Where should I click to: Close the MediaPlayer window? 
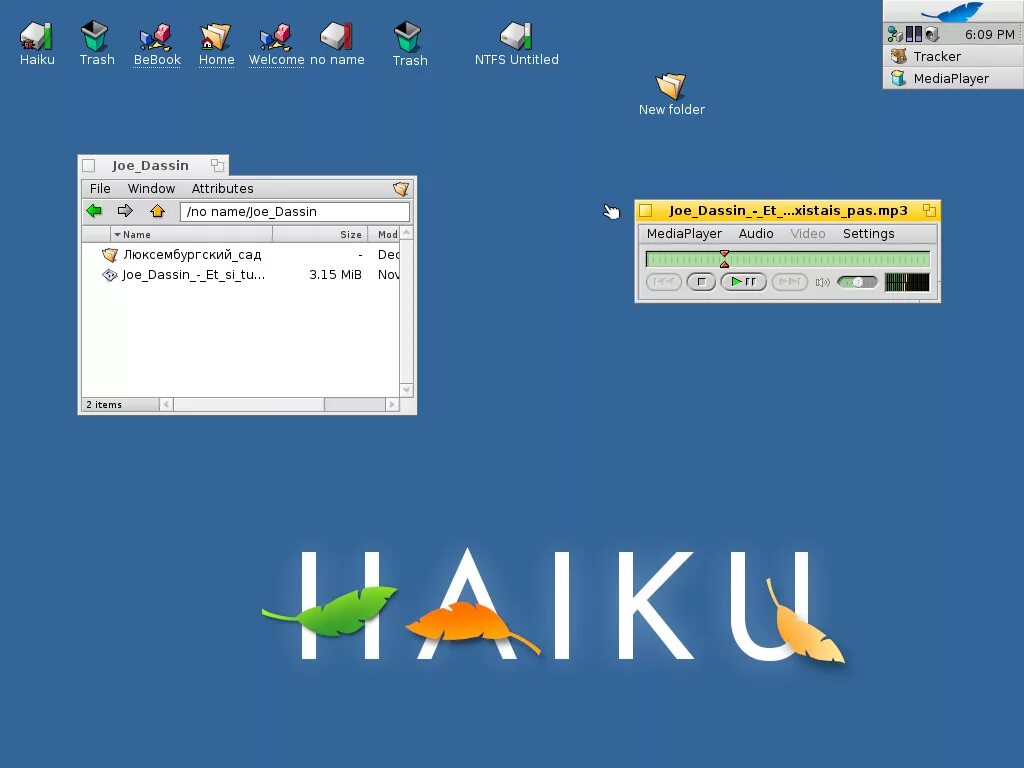[x=646, y=210]
